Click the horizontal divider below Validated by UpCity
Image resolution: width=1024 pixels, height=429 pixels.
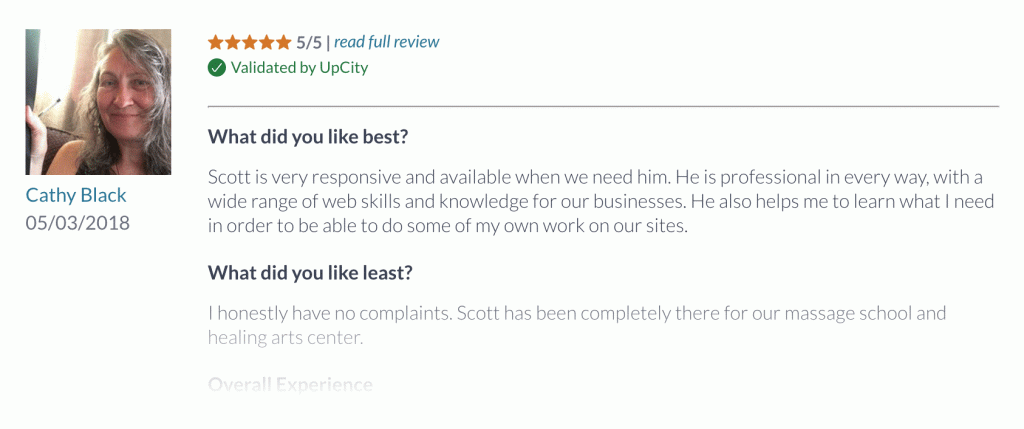point(603,105)
